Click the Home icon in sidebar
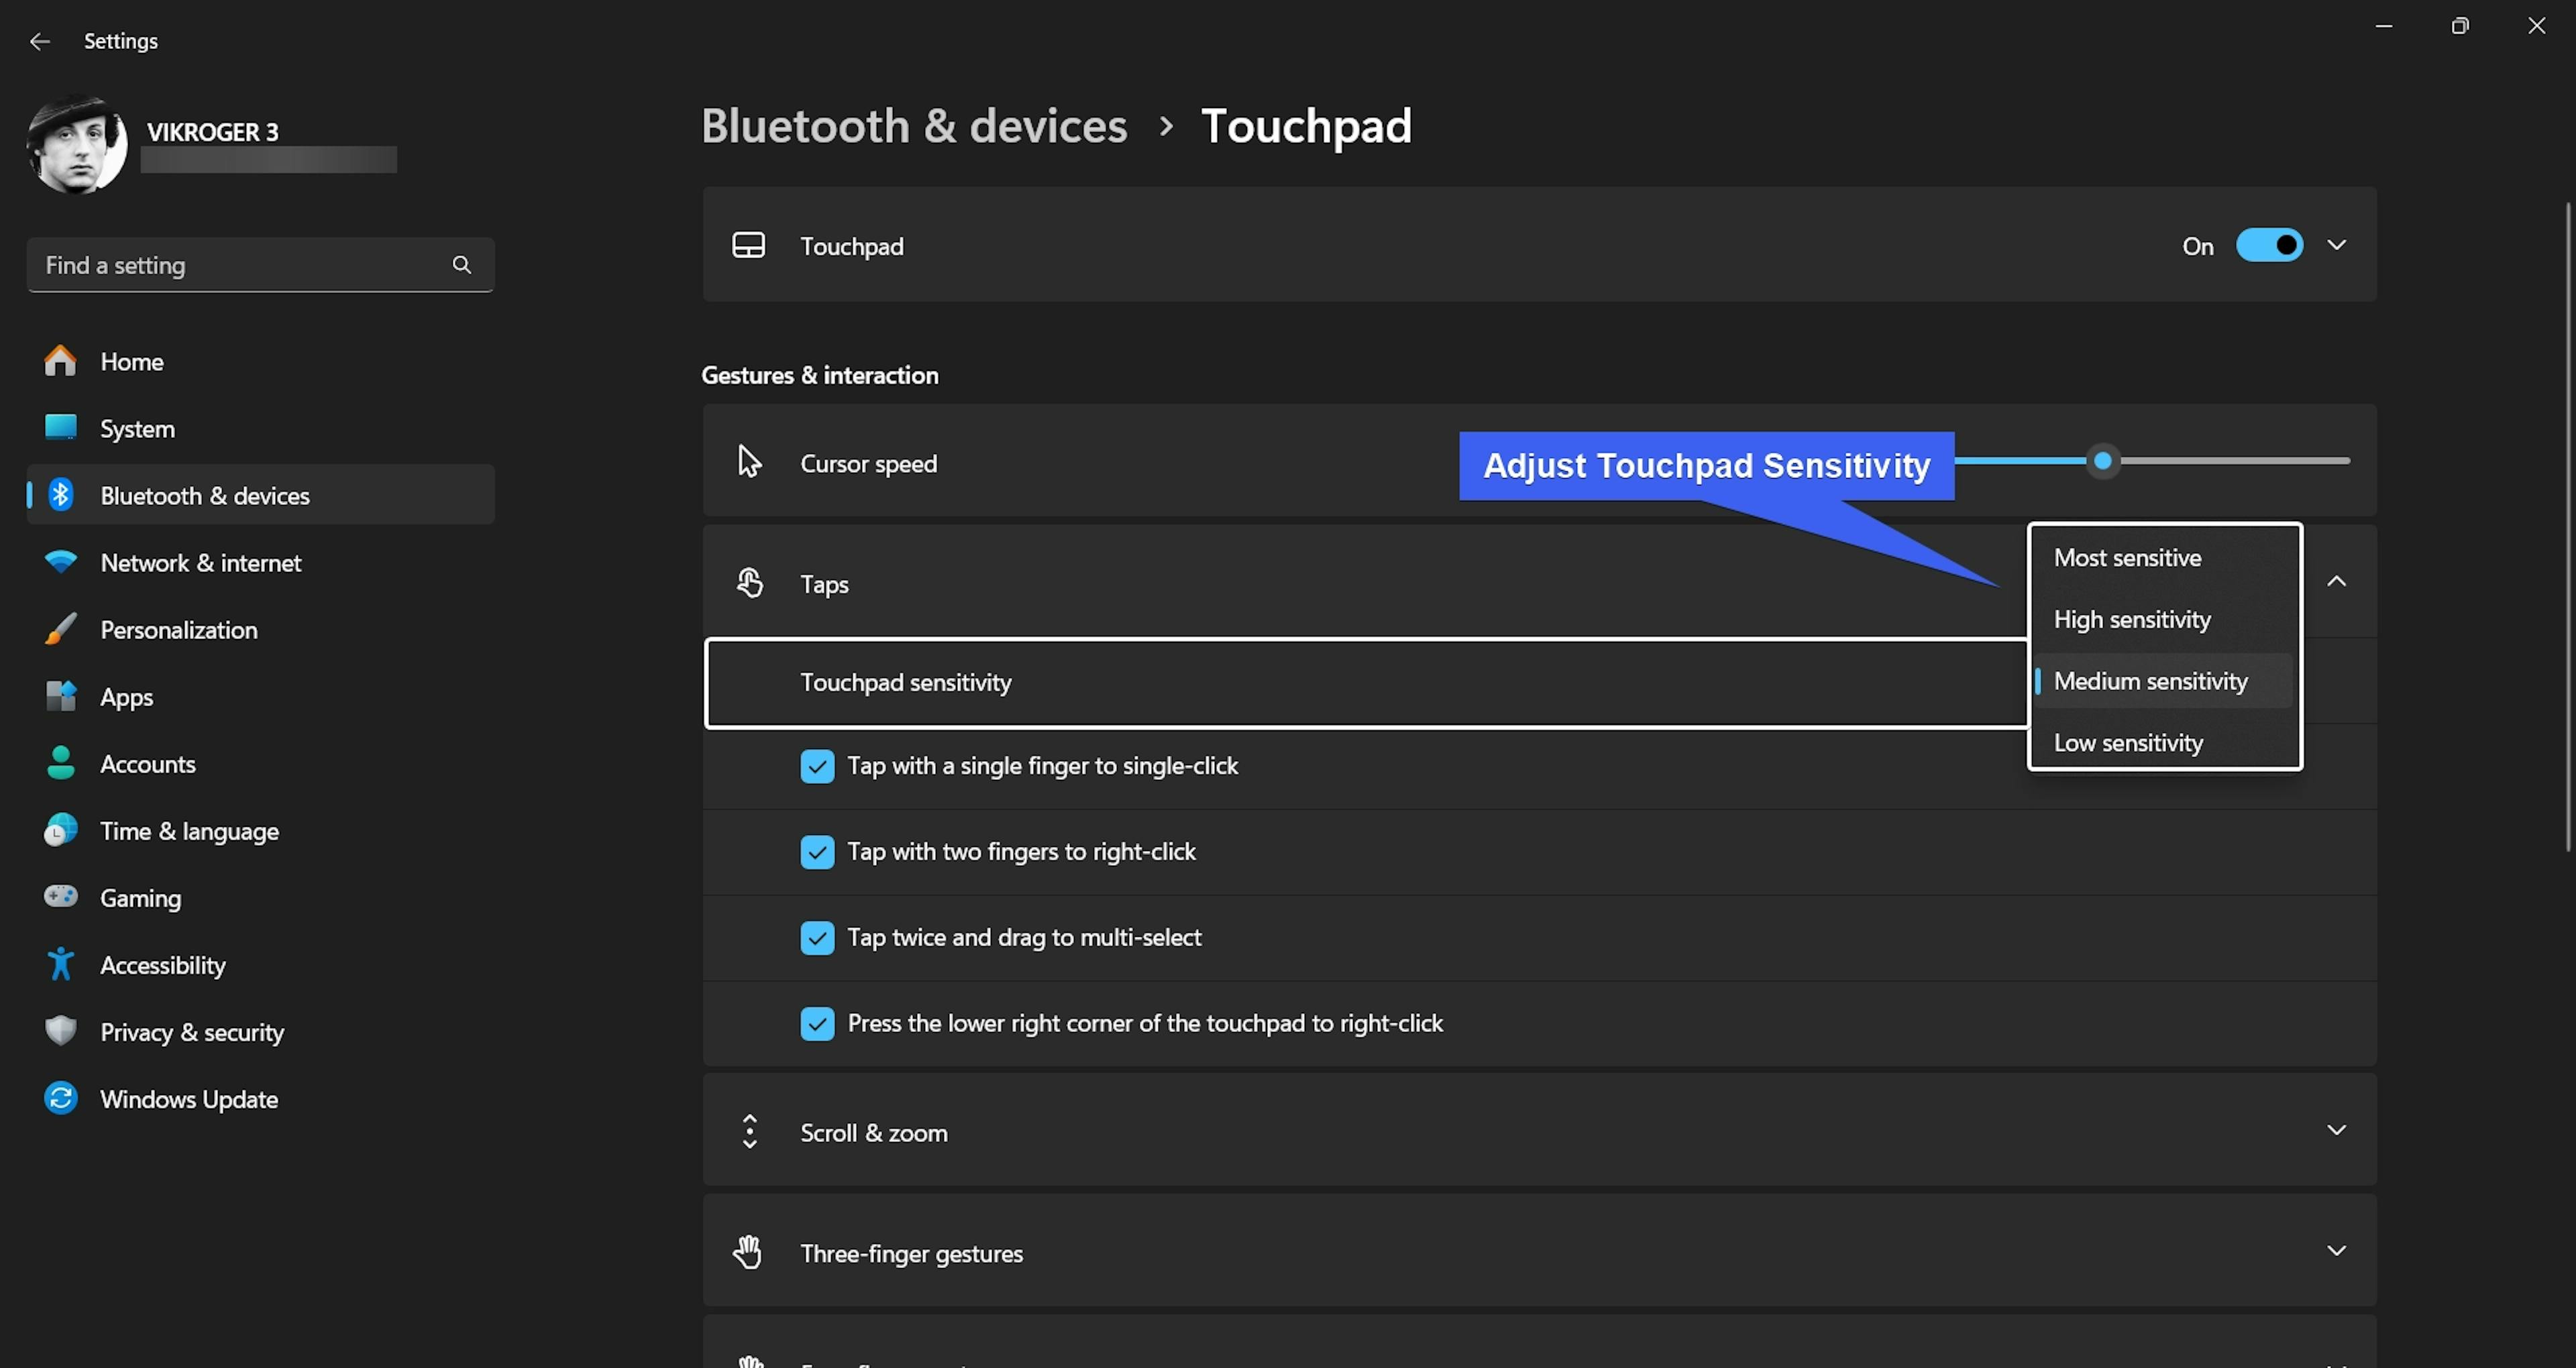 pyautogui.click(x=60, y=361)
